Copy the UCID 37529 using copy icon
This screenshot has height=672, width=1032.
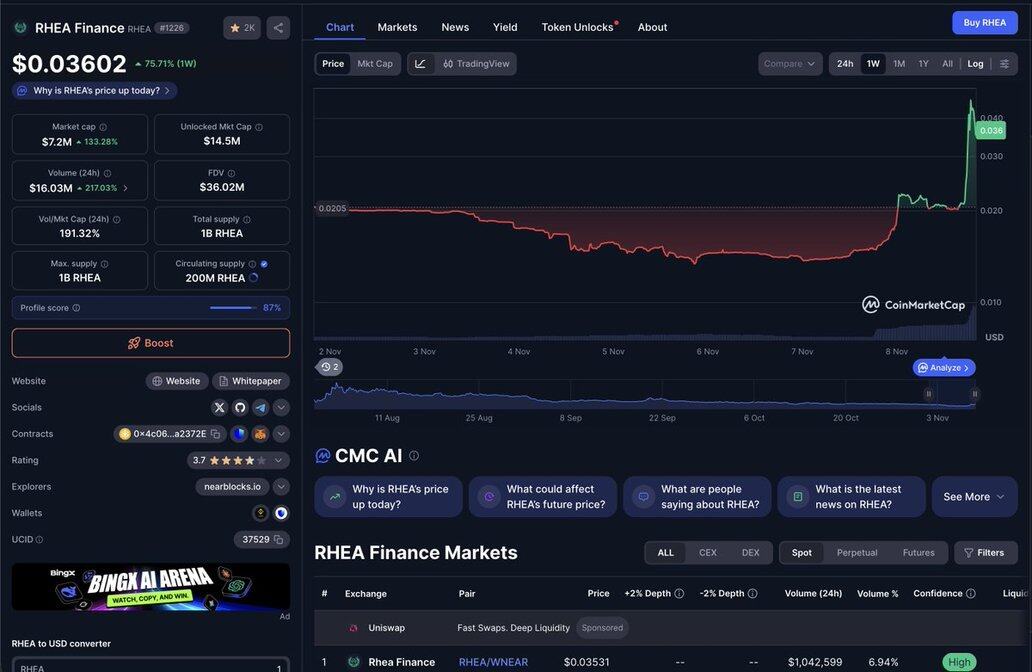tap(278, 540)
